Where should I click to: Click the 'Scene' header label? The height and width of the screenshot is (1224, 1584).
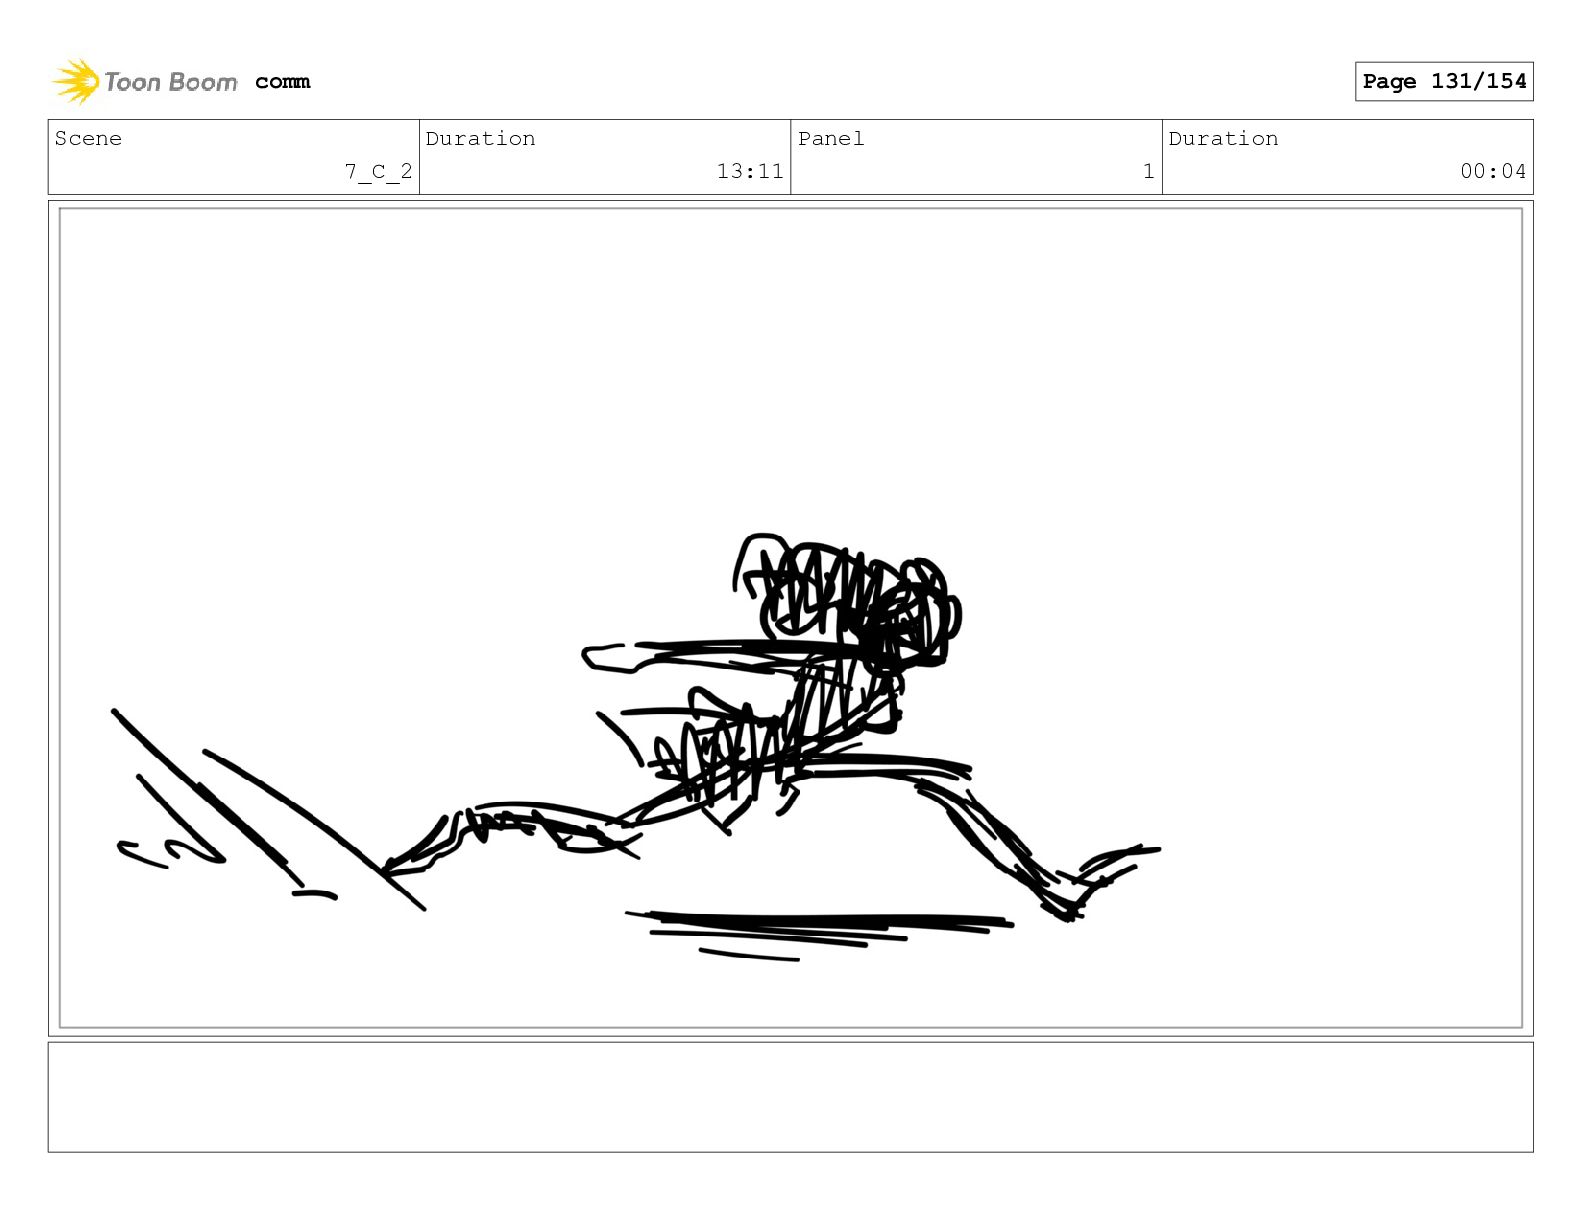point(88,138)
